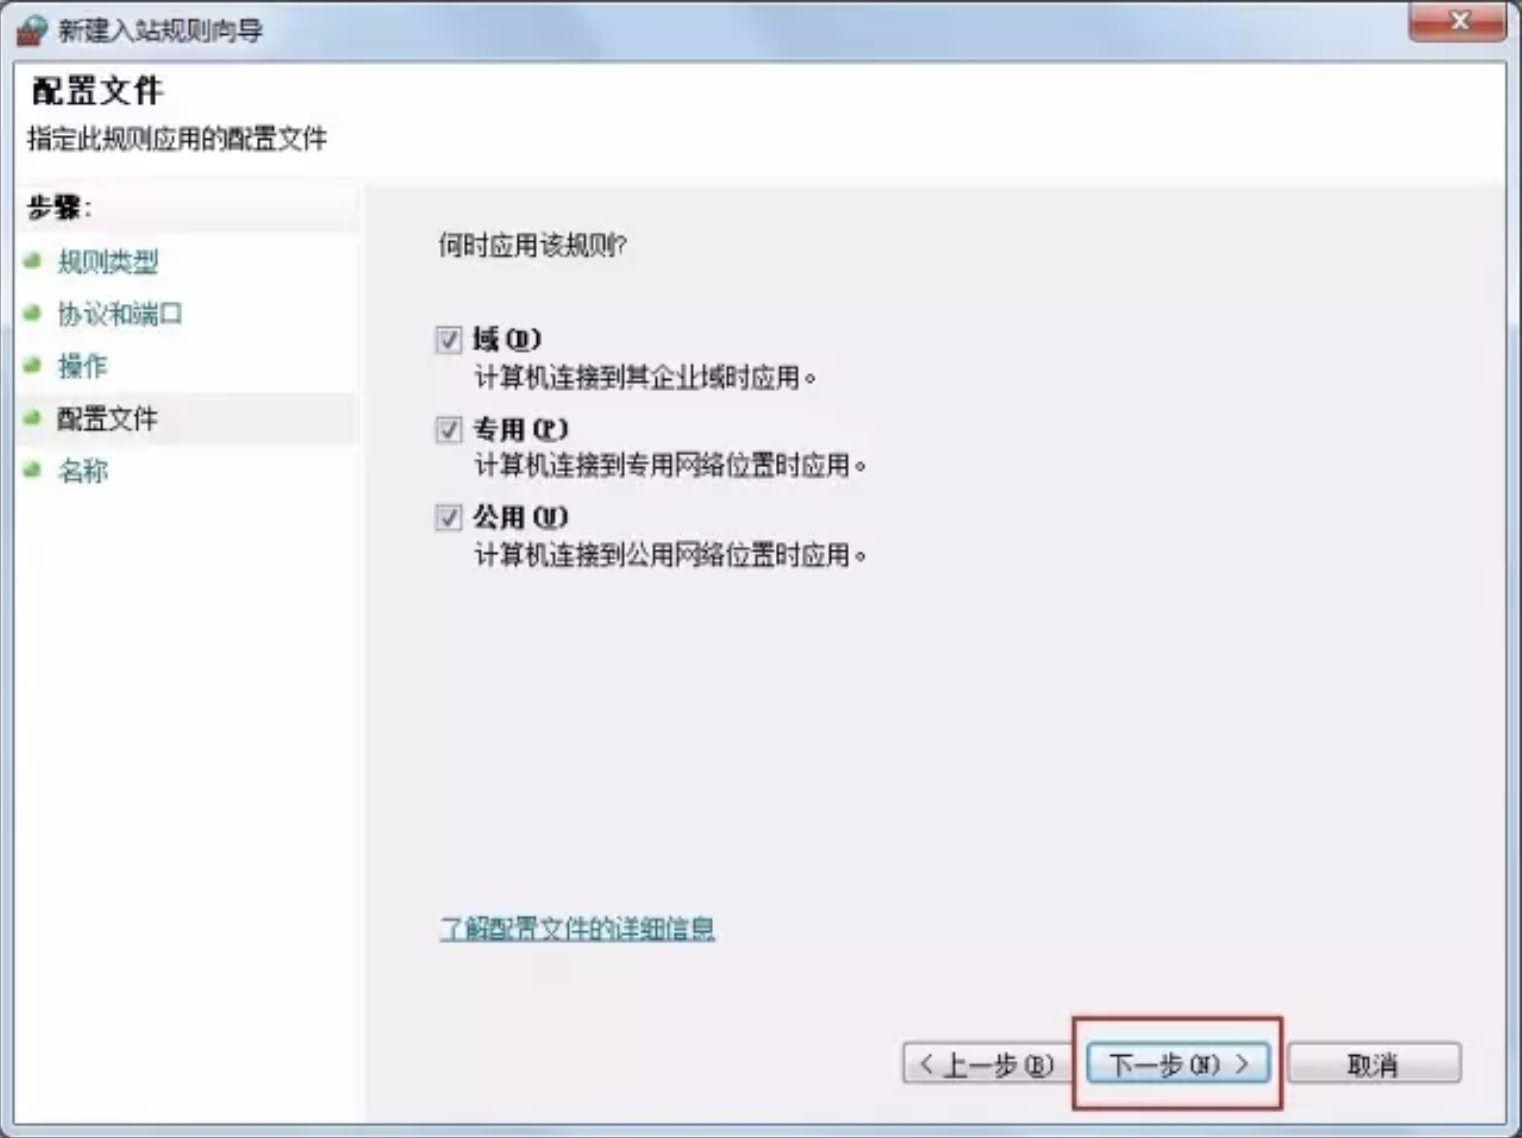Click the firewall wizard title bar icon
The width and height of the screenshot is (1522, 1138).
pyautogui.click(x=31, y=30)
